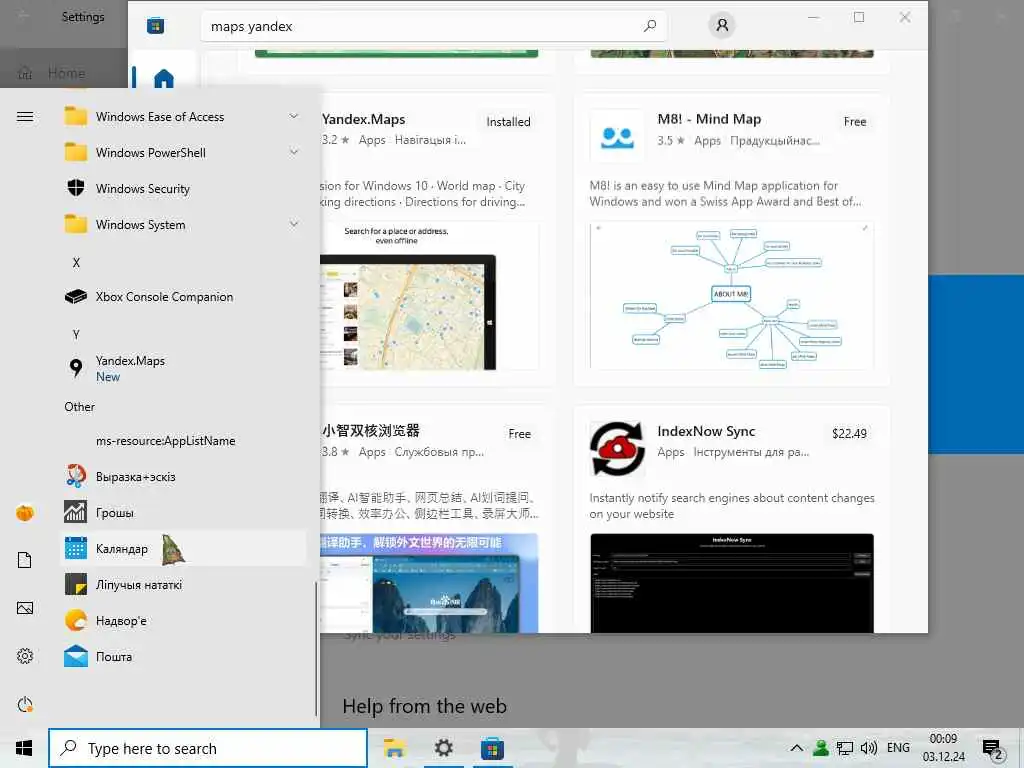
Task: Open IndexNow Sync app title
Action: click(706, 432)
